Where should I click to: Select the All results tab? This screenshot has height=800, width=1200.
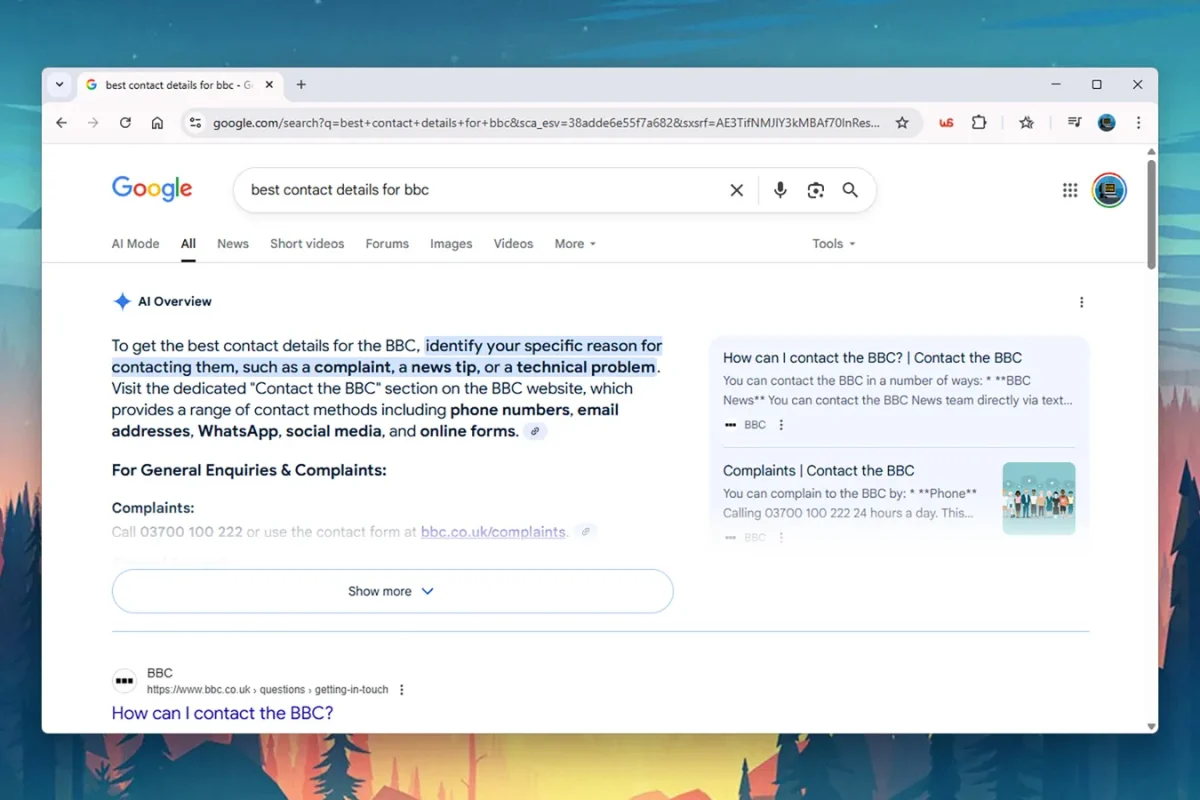[188, 244]
